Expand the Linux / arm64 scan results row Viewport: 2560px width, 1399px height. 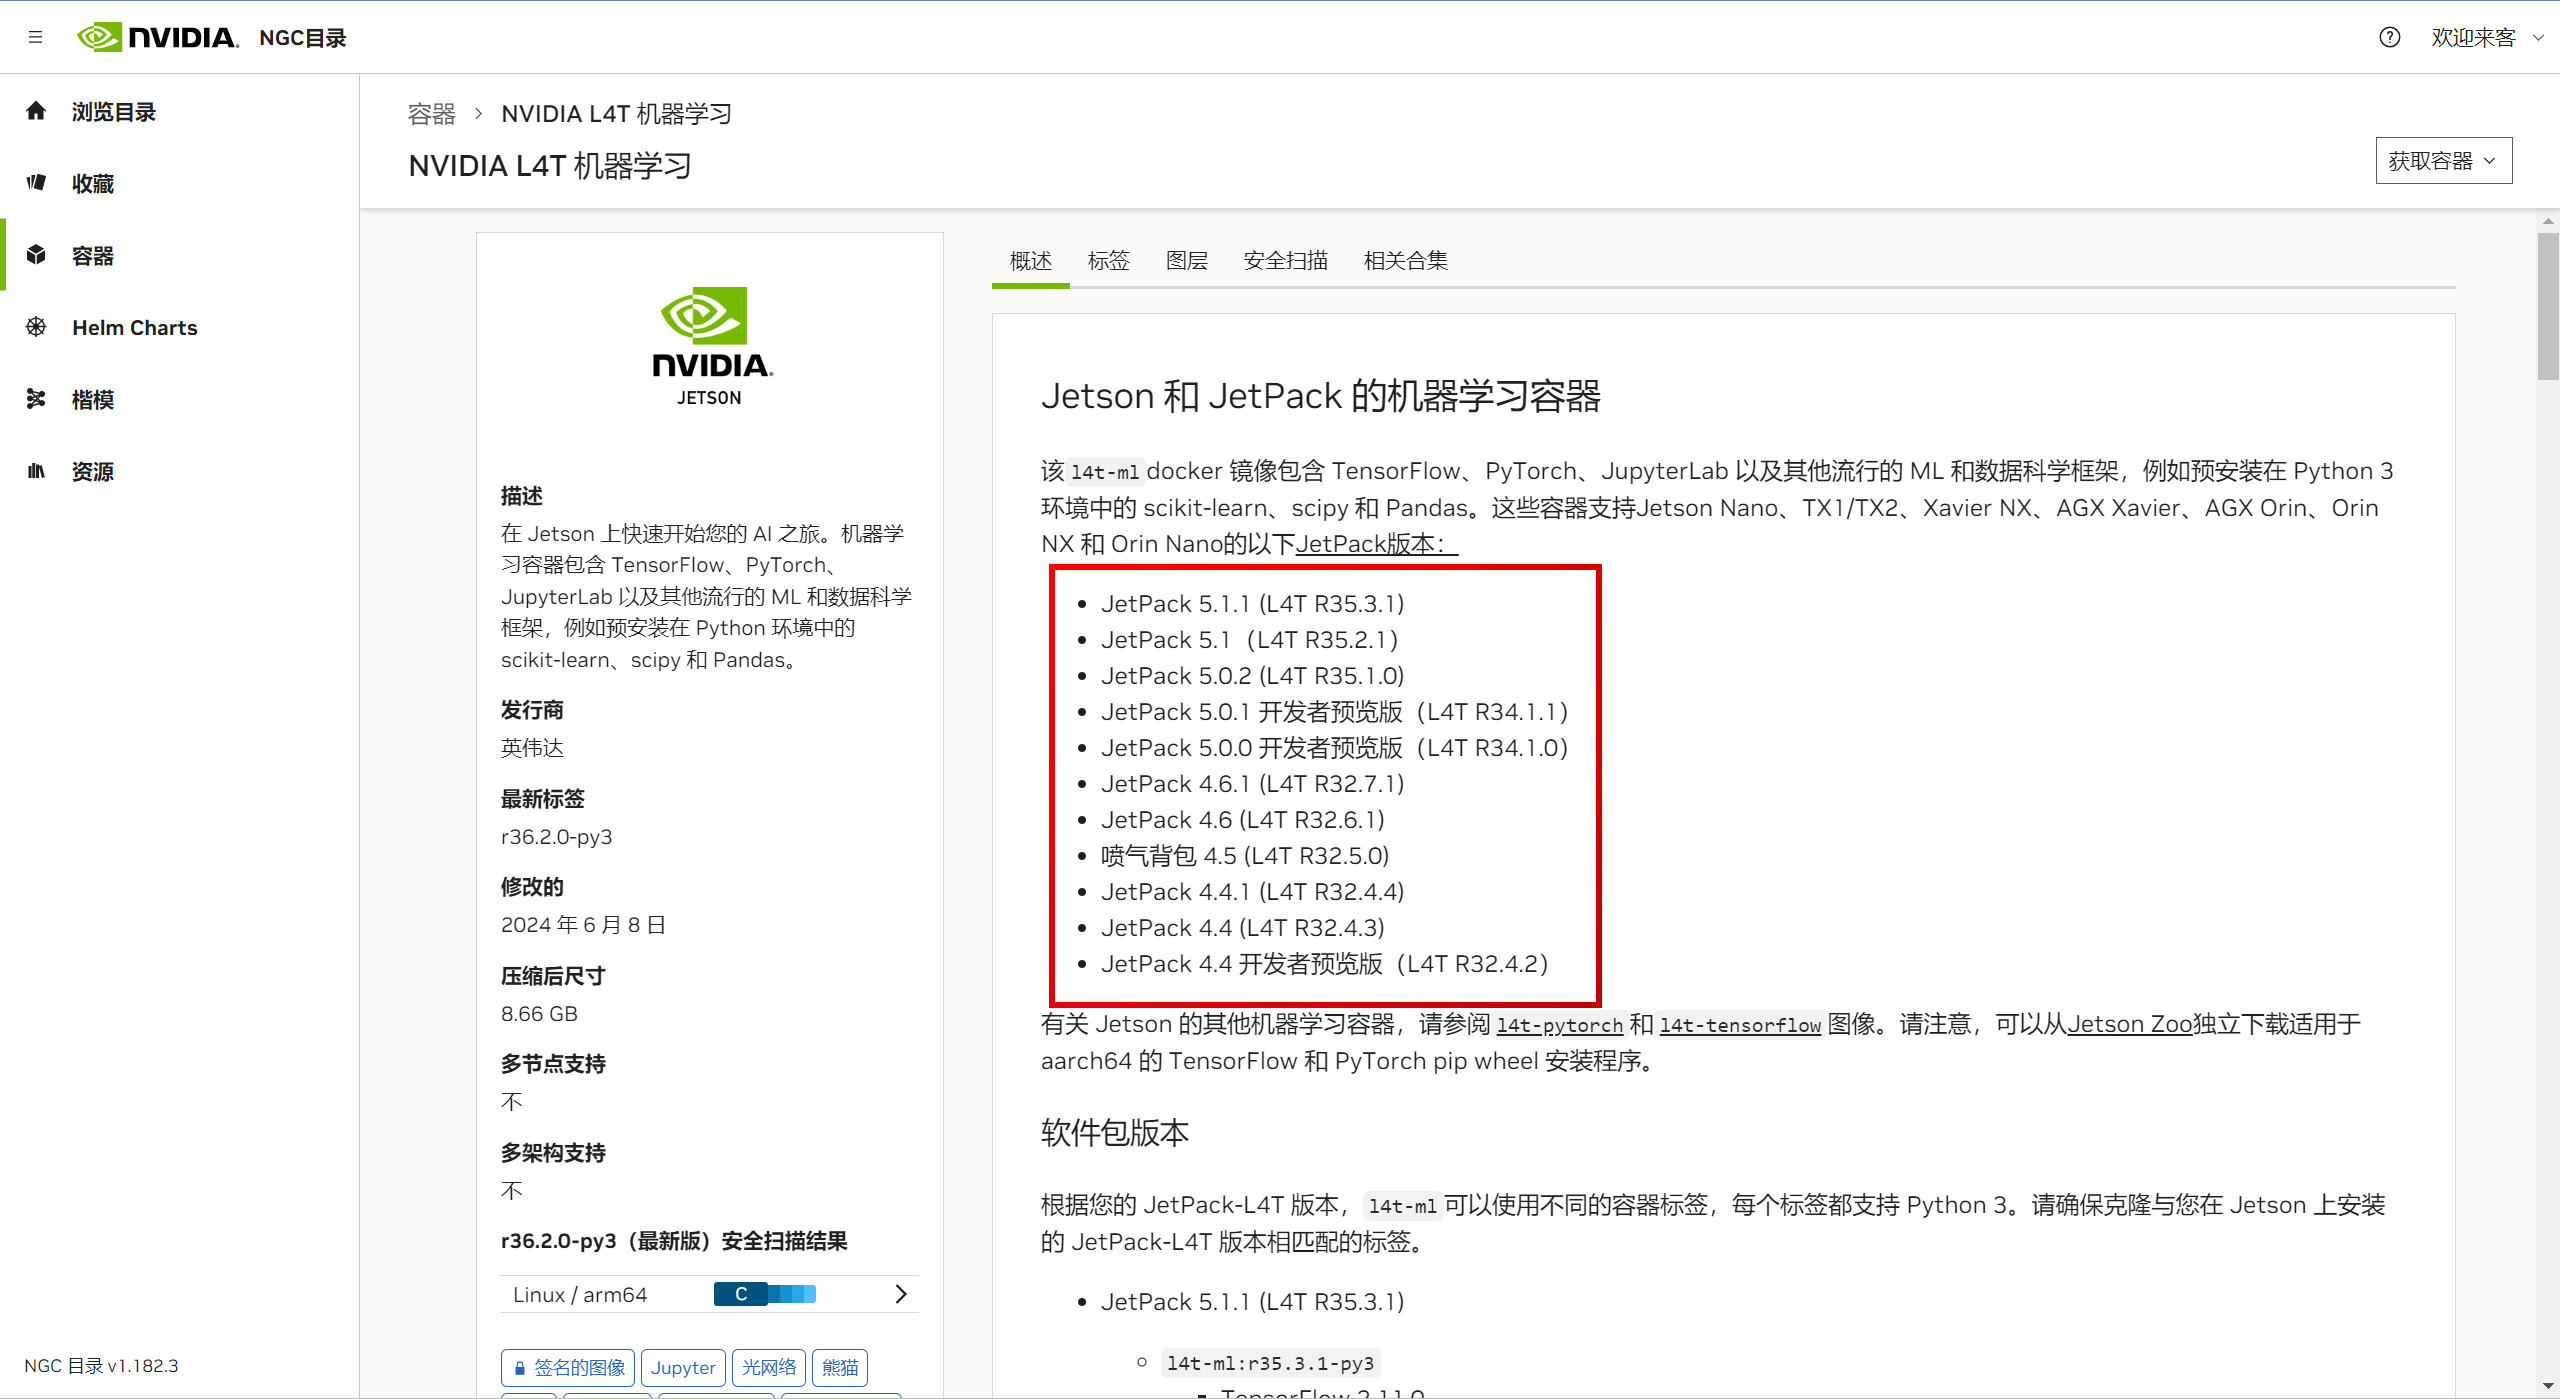[901, 1293]
